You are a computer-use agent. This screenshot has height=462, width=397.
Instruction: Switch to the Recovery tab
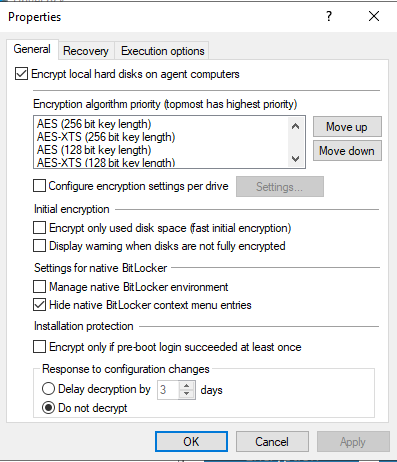[x=86, y=51]
